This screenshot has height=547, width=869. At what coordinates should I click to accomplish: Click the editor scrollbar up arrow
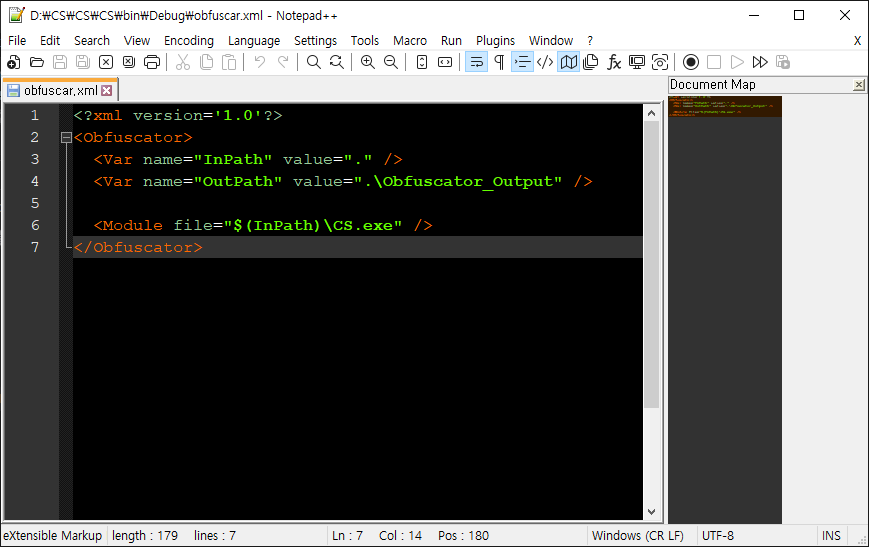[651, 113]
